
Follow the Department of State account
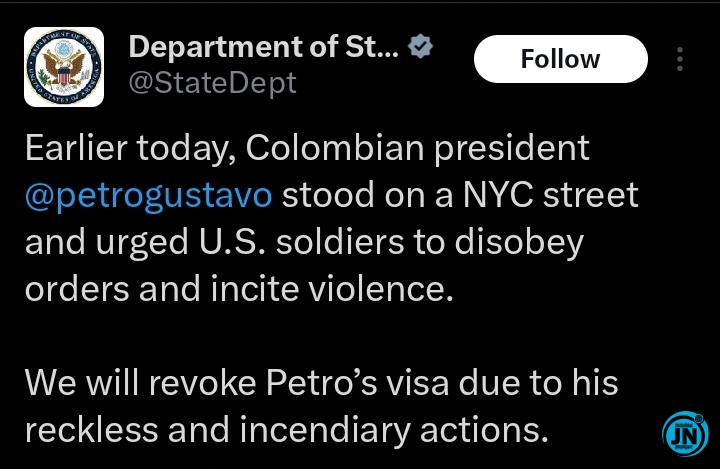[561, 59]
